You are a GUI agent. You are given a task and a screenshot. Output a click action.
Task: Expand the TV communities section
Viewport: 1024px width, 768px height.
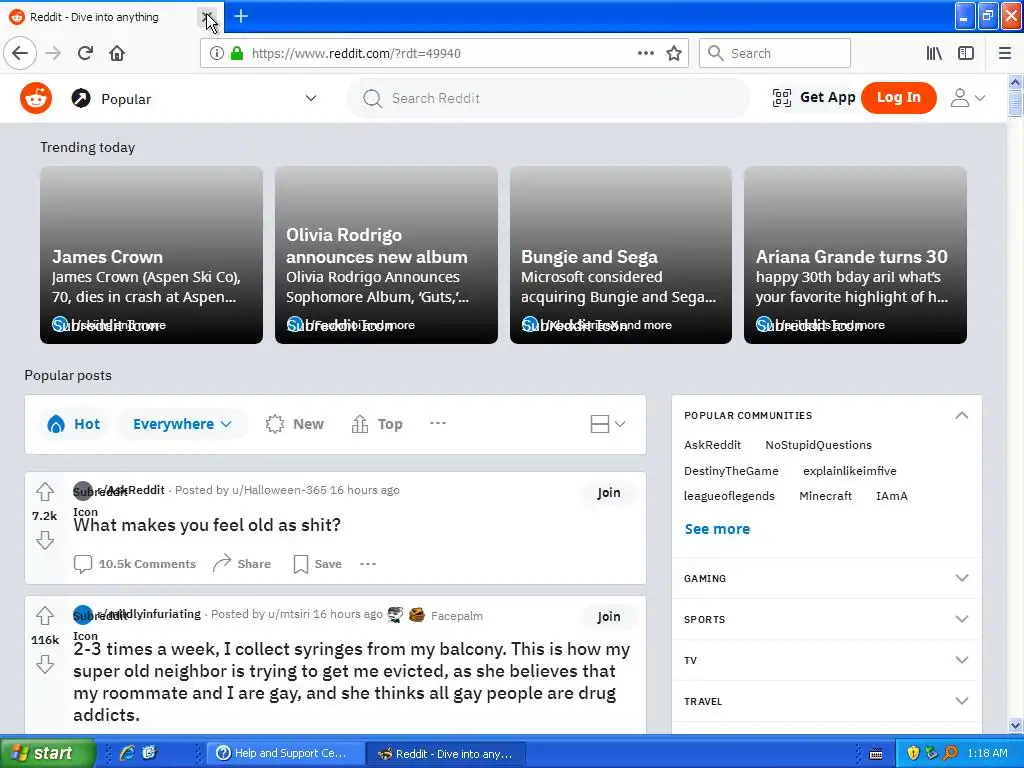point(961,660)
